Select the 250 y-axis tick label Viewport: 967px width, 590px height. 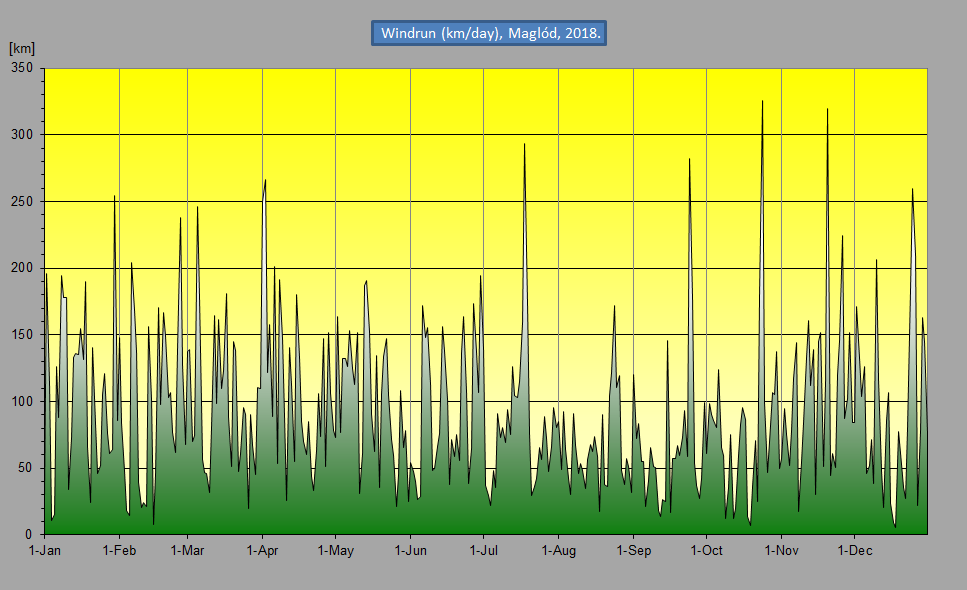coord(22,201)
